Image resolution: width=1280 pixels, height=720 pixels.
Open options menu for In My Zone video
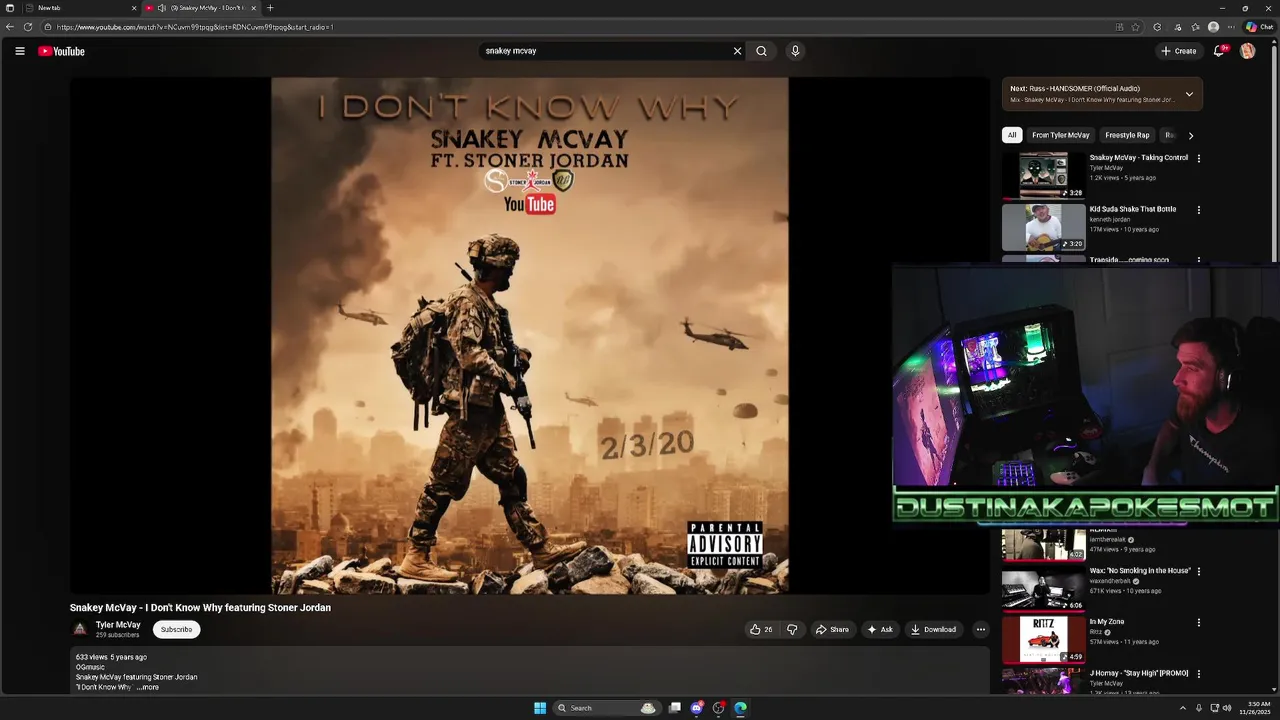[1199, 622]
